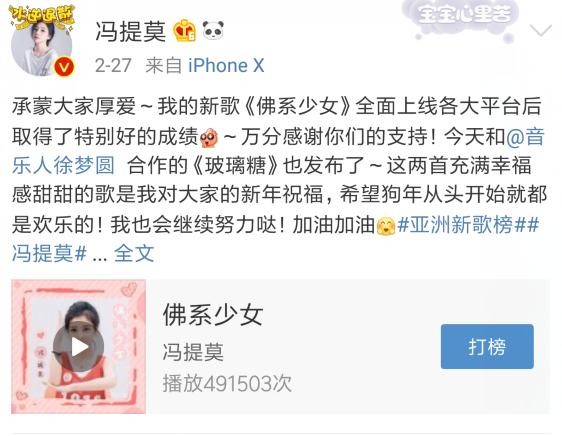Play the 佛系少女 song
The height and width of the screenshot is (436, 562).
(x=78, y=347)
